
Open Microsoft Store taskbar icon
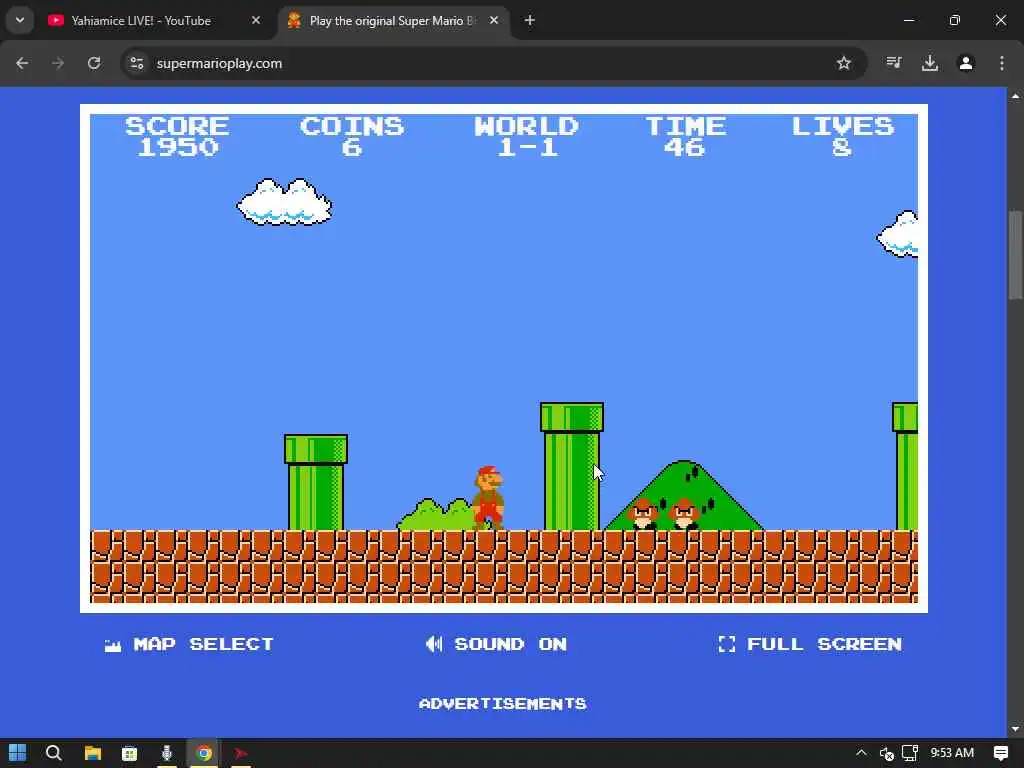pyautogui.click(x=129, y=753)
